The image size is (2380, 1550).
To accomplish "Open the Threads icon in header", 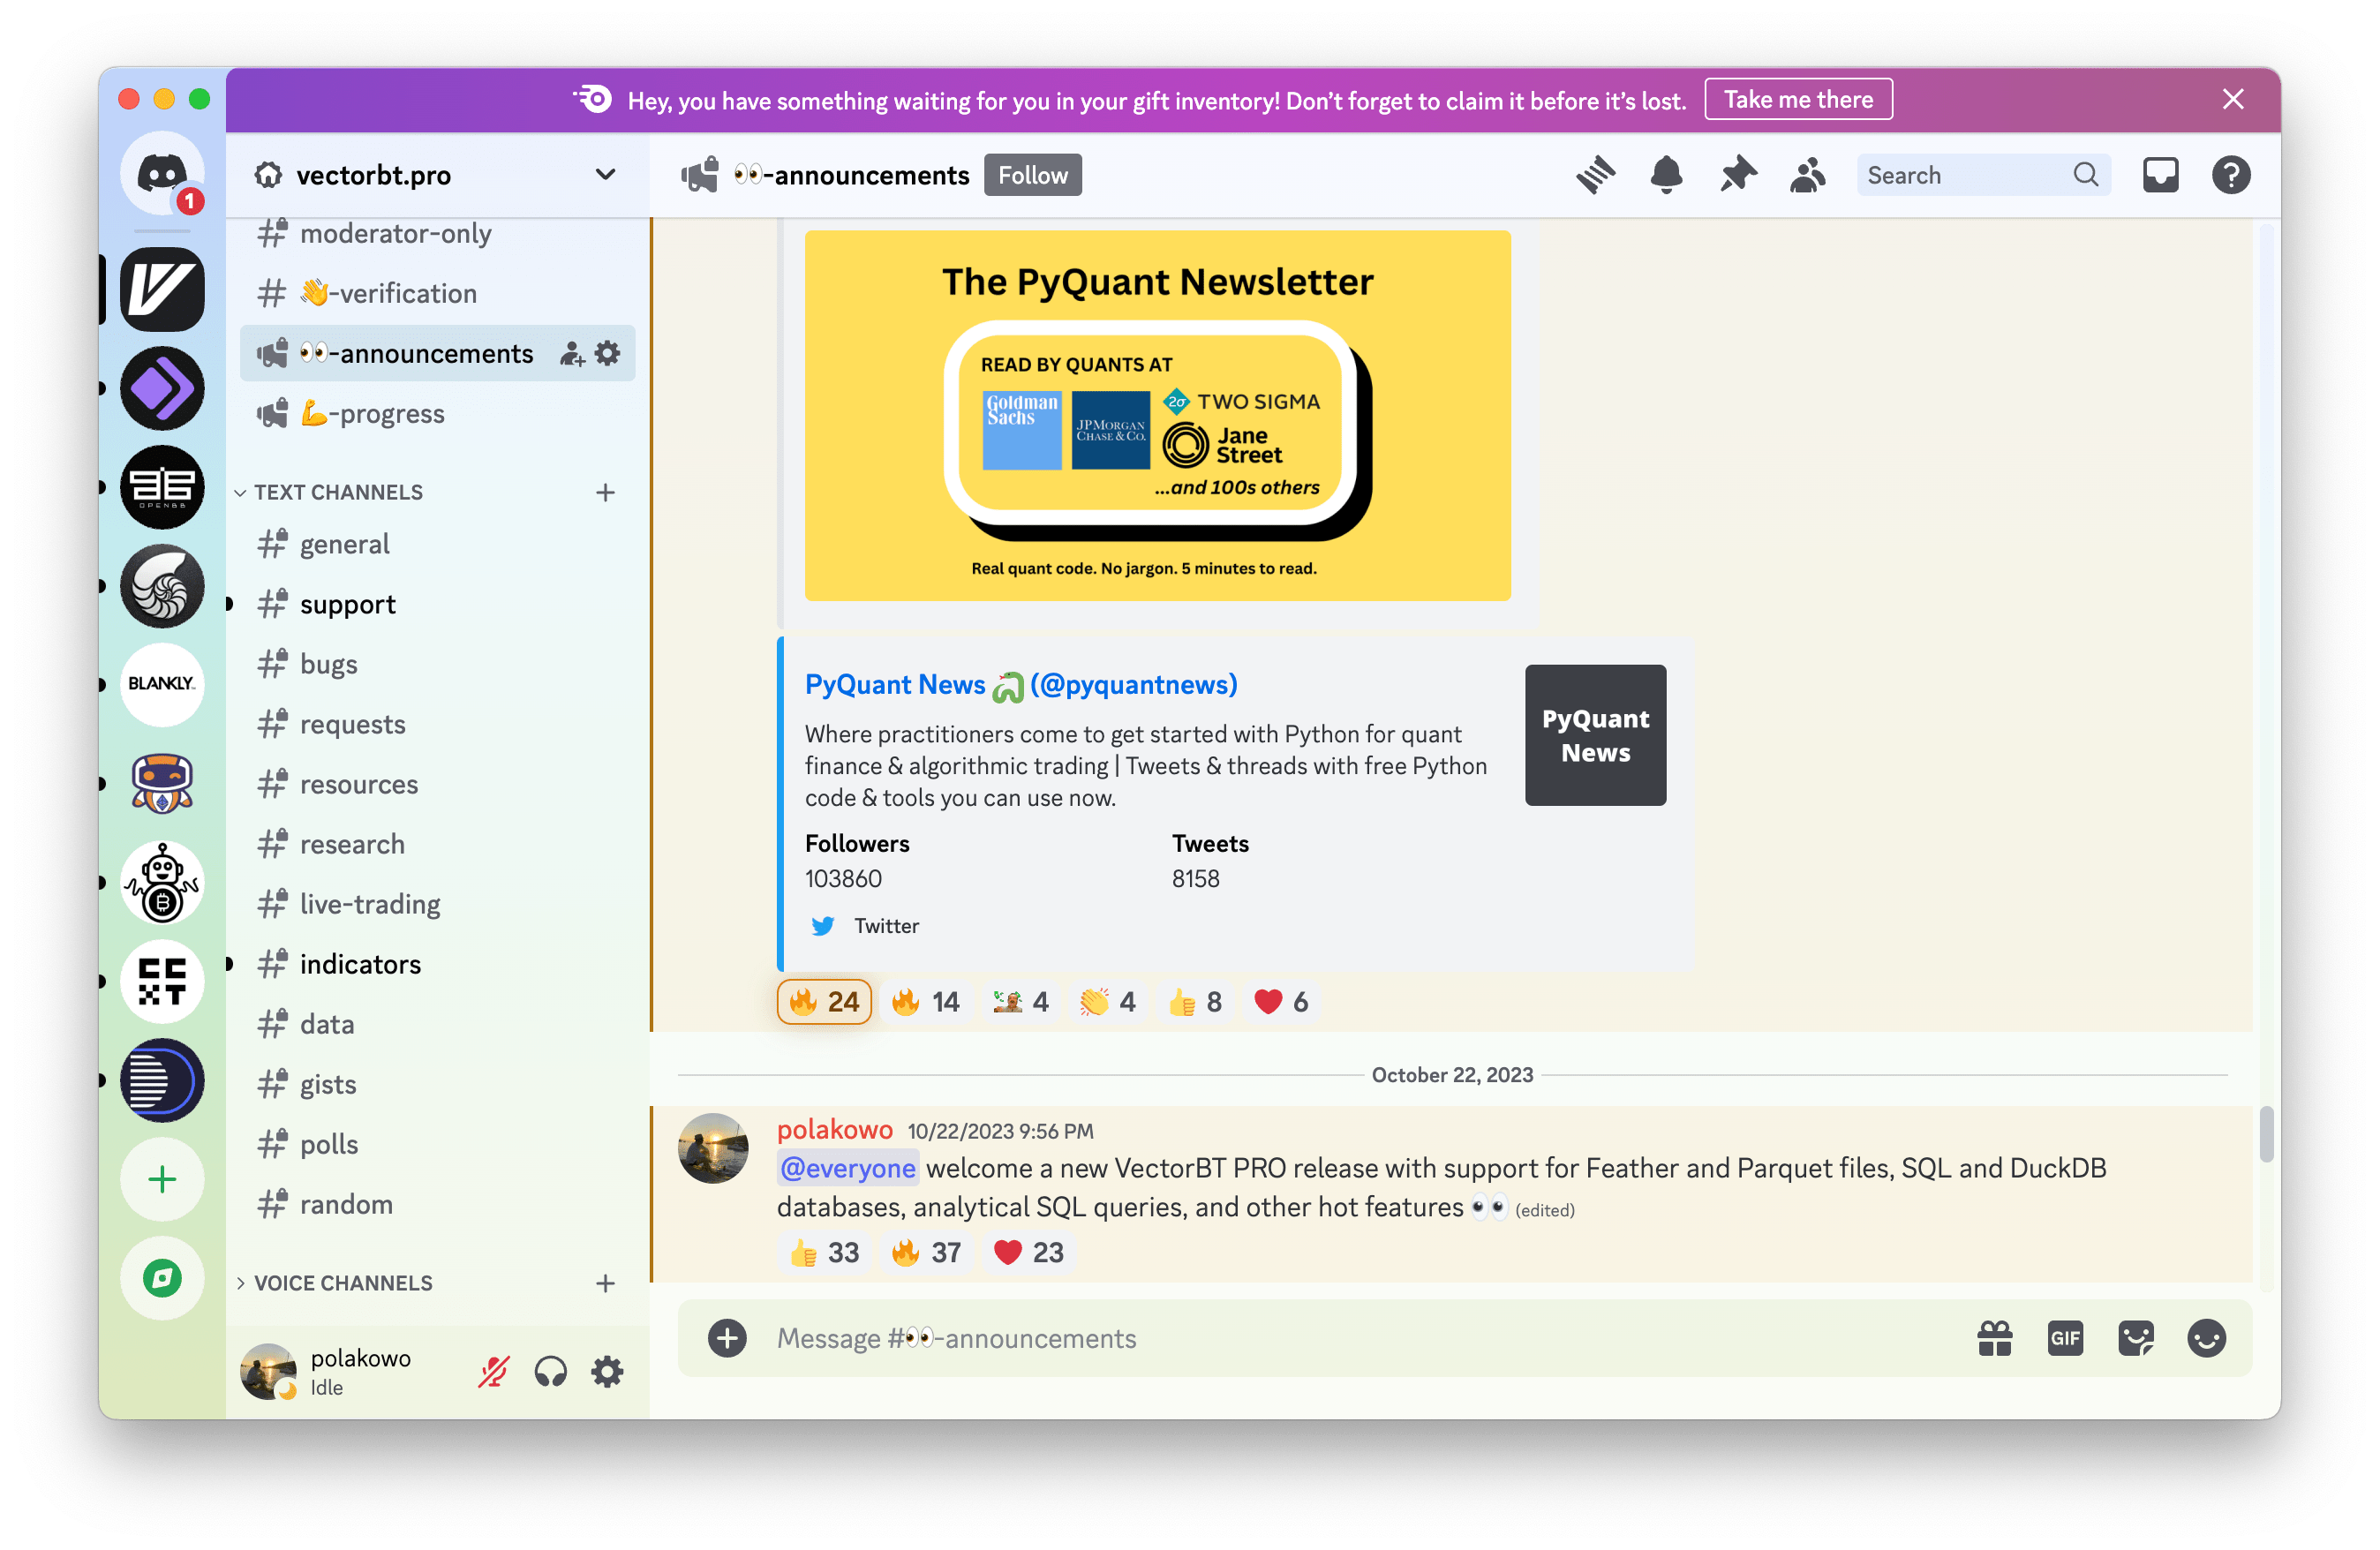I will click(1595, 175).
